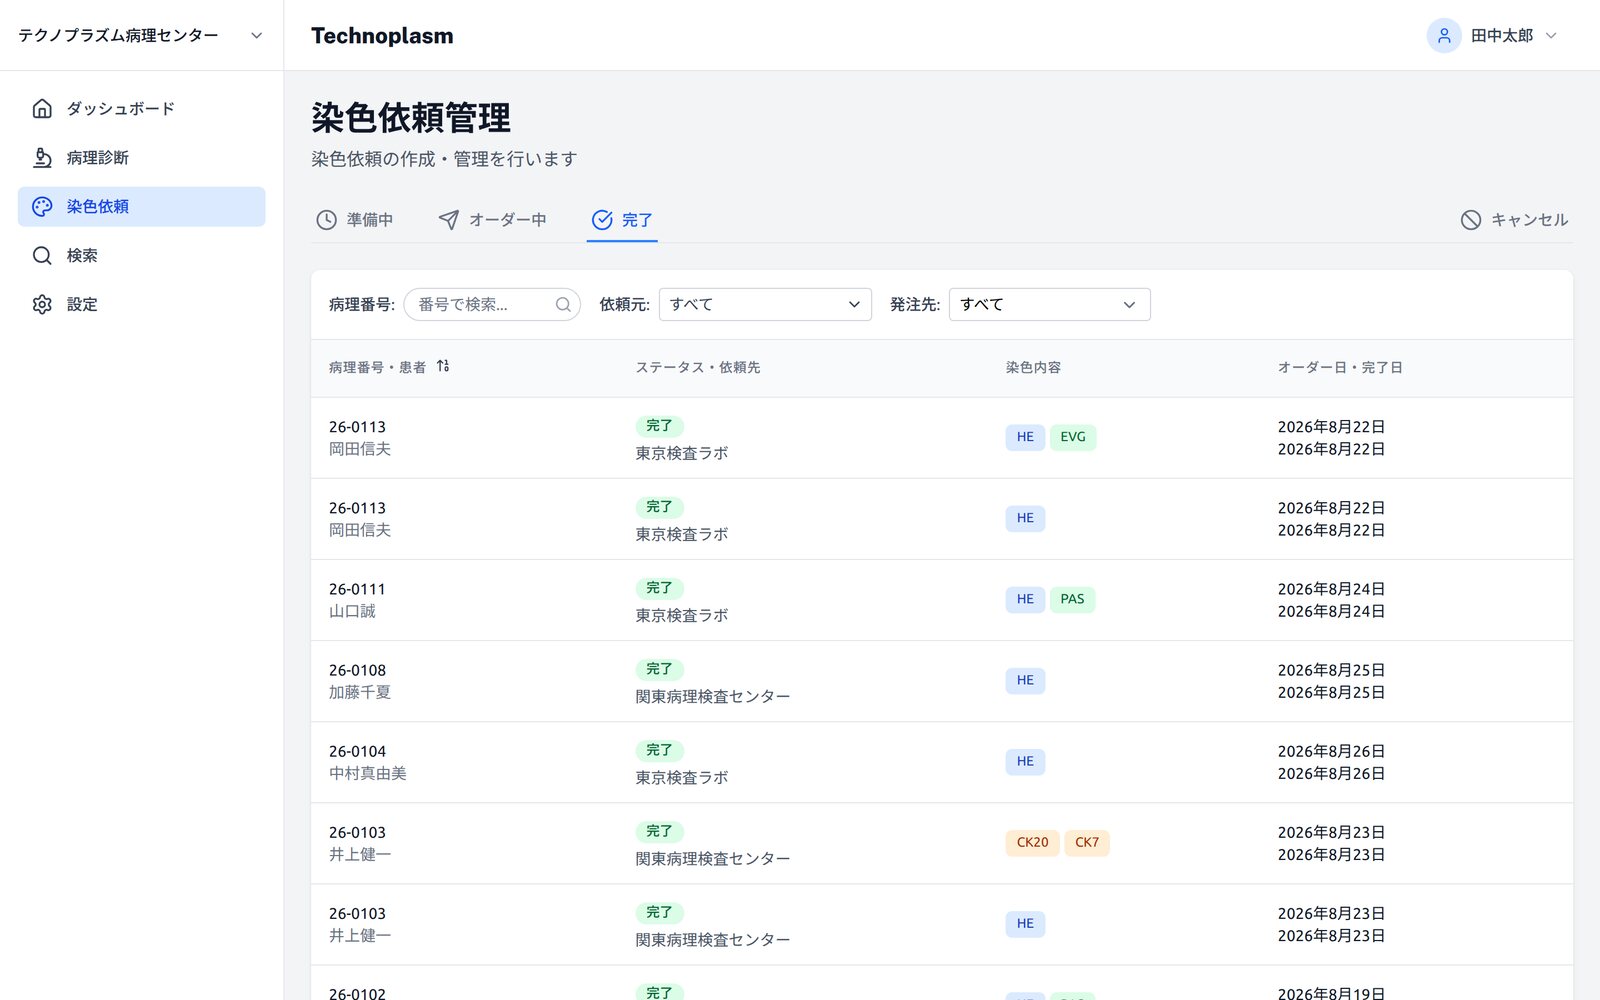Viewport: 1600px width, 1000px height.
Task: Click the 染色依頼 palette icon
Action: (x=42, y=206)
